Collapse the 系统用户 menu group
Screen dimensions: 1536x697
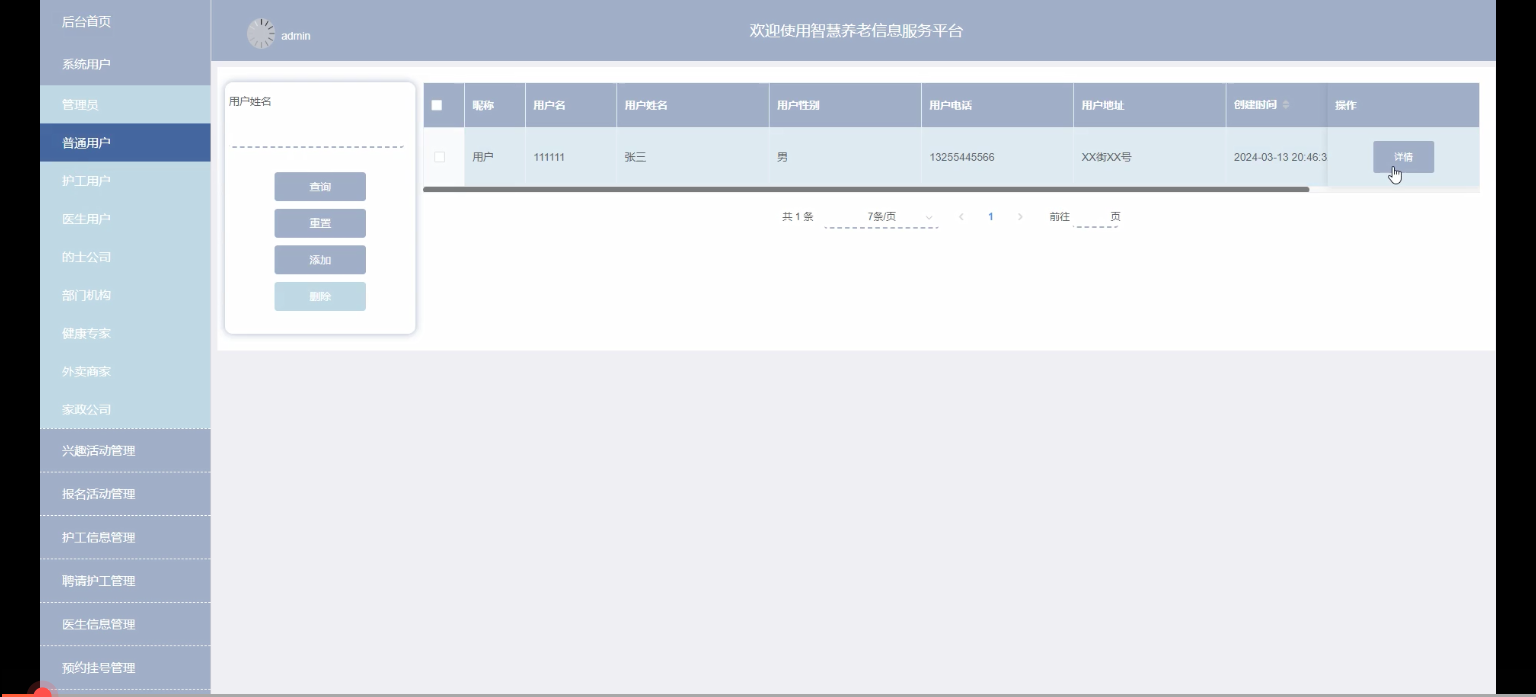click(125, 64)
